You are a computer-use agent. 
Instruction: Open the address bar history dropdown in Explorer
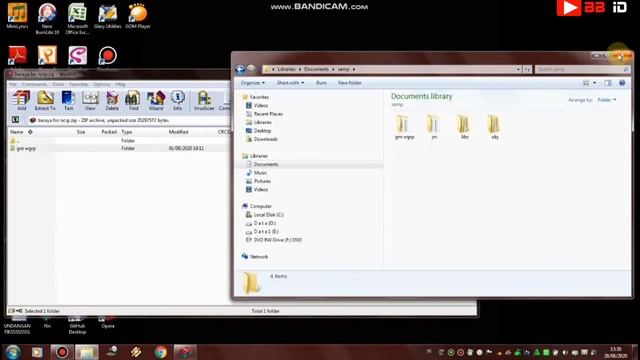(x=518, y=69)
